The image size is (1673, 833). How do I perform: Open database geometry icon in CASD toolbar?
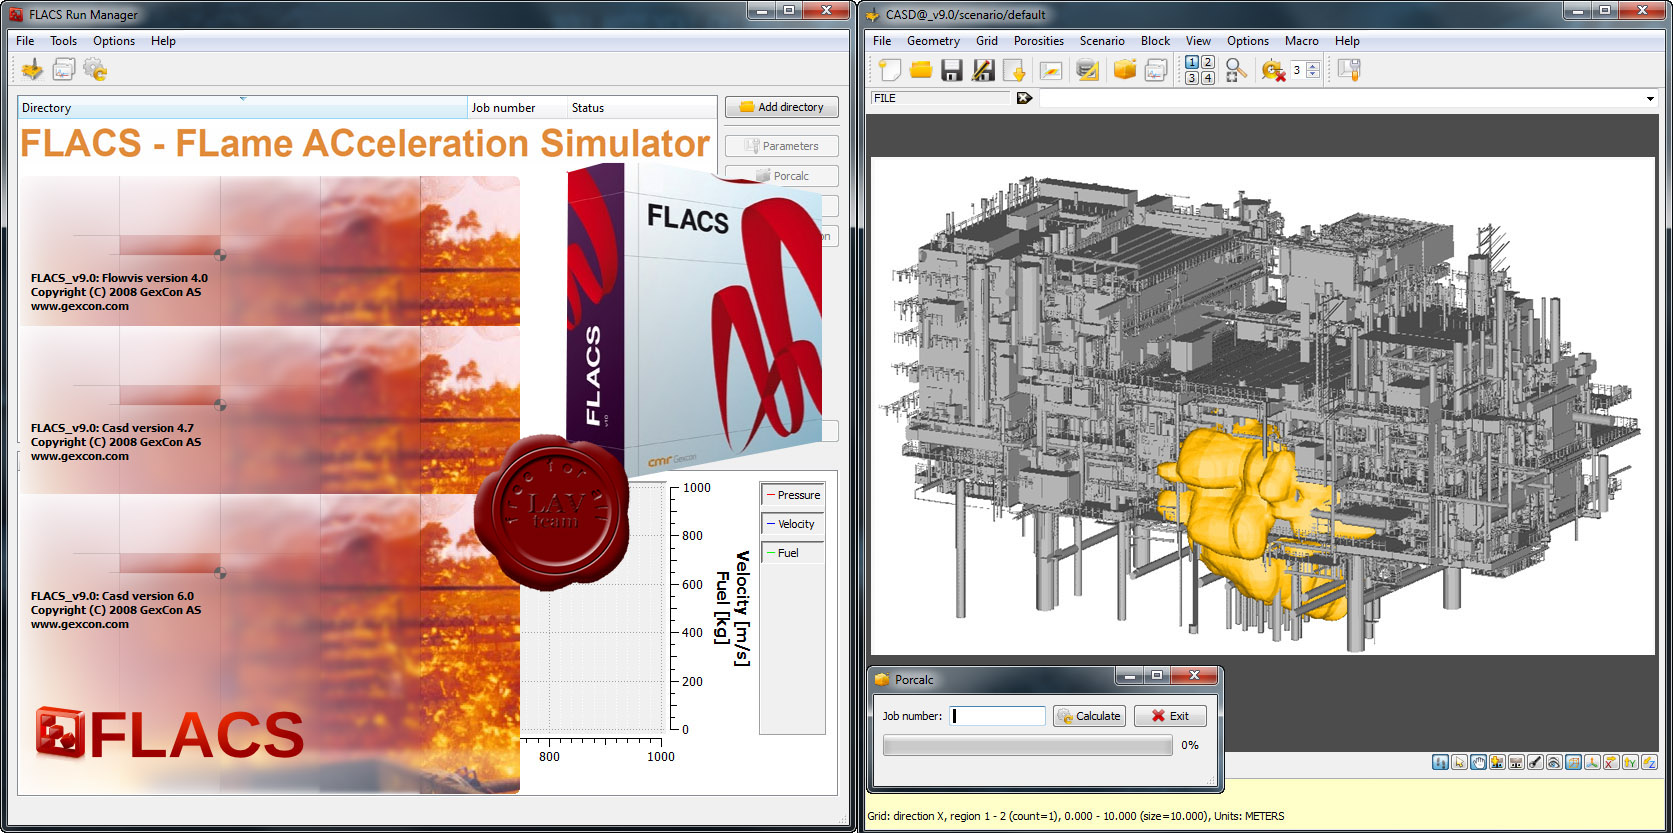click(1087, 69)
